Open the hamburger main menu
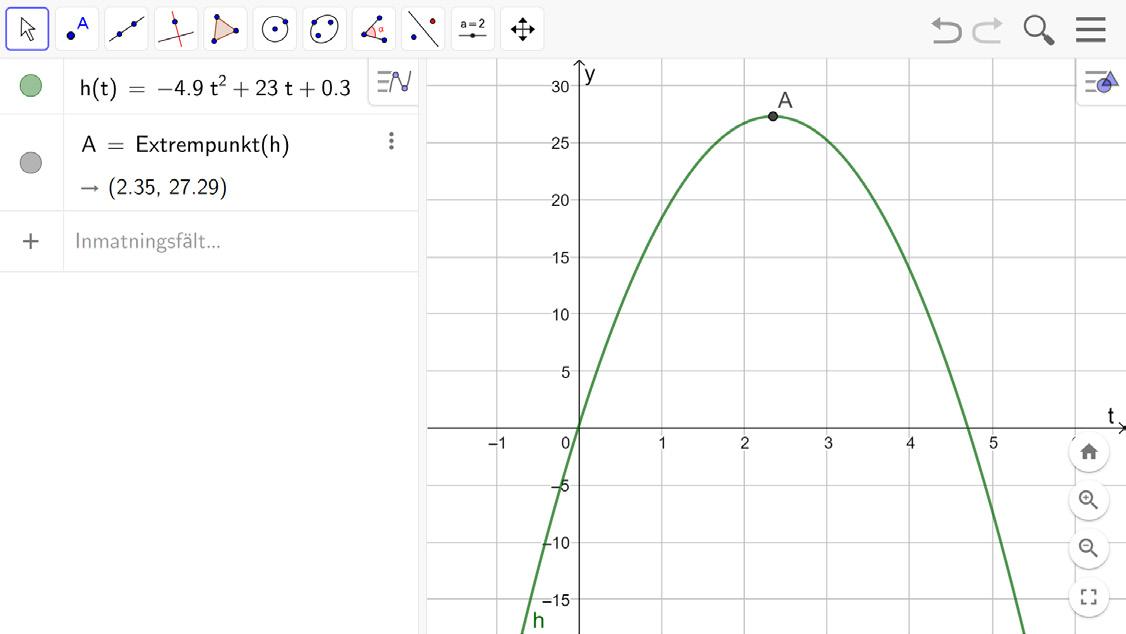Image resolution: width=1126 pixels, height=634 pixels. click(x=1091, y=29)
